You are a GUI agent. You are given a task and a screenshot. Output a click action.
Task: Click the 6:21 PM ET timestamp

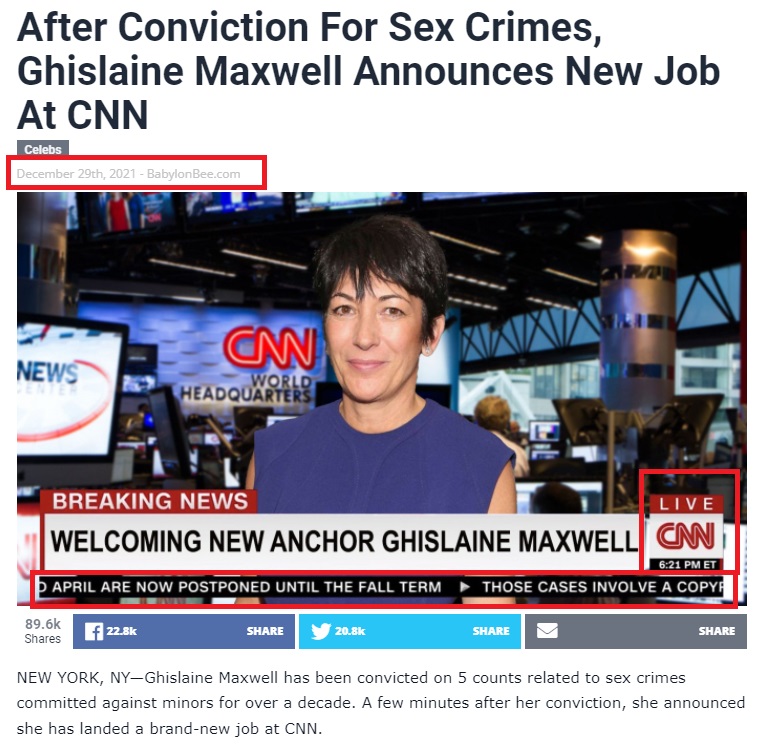tap(687, 565)
